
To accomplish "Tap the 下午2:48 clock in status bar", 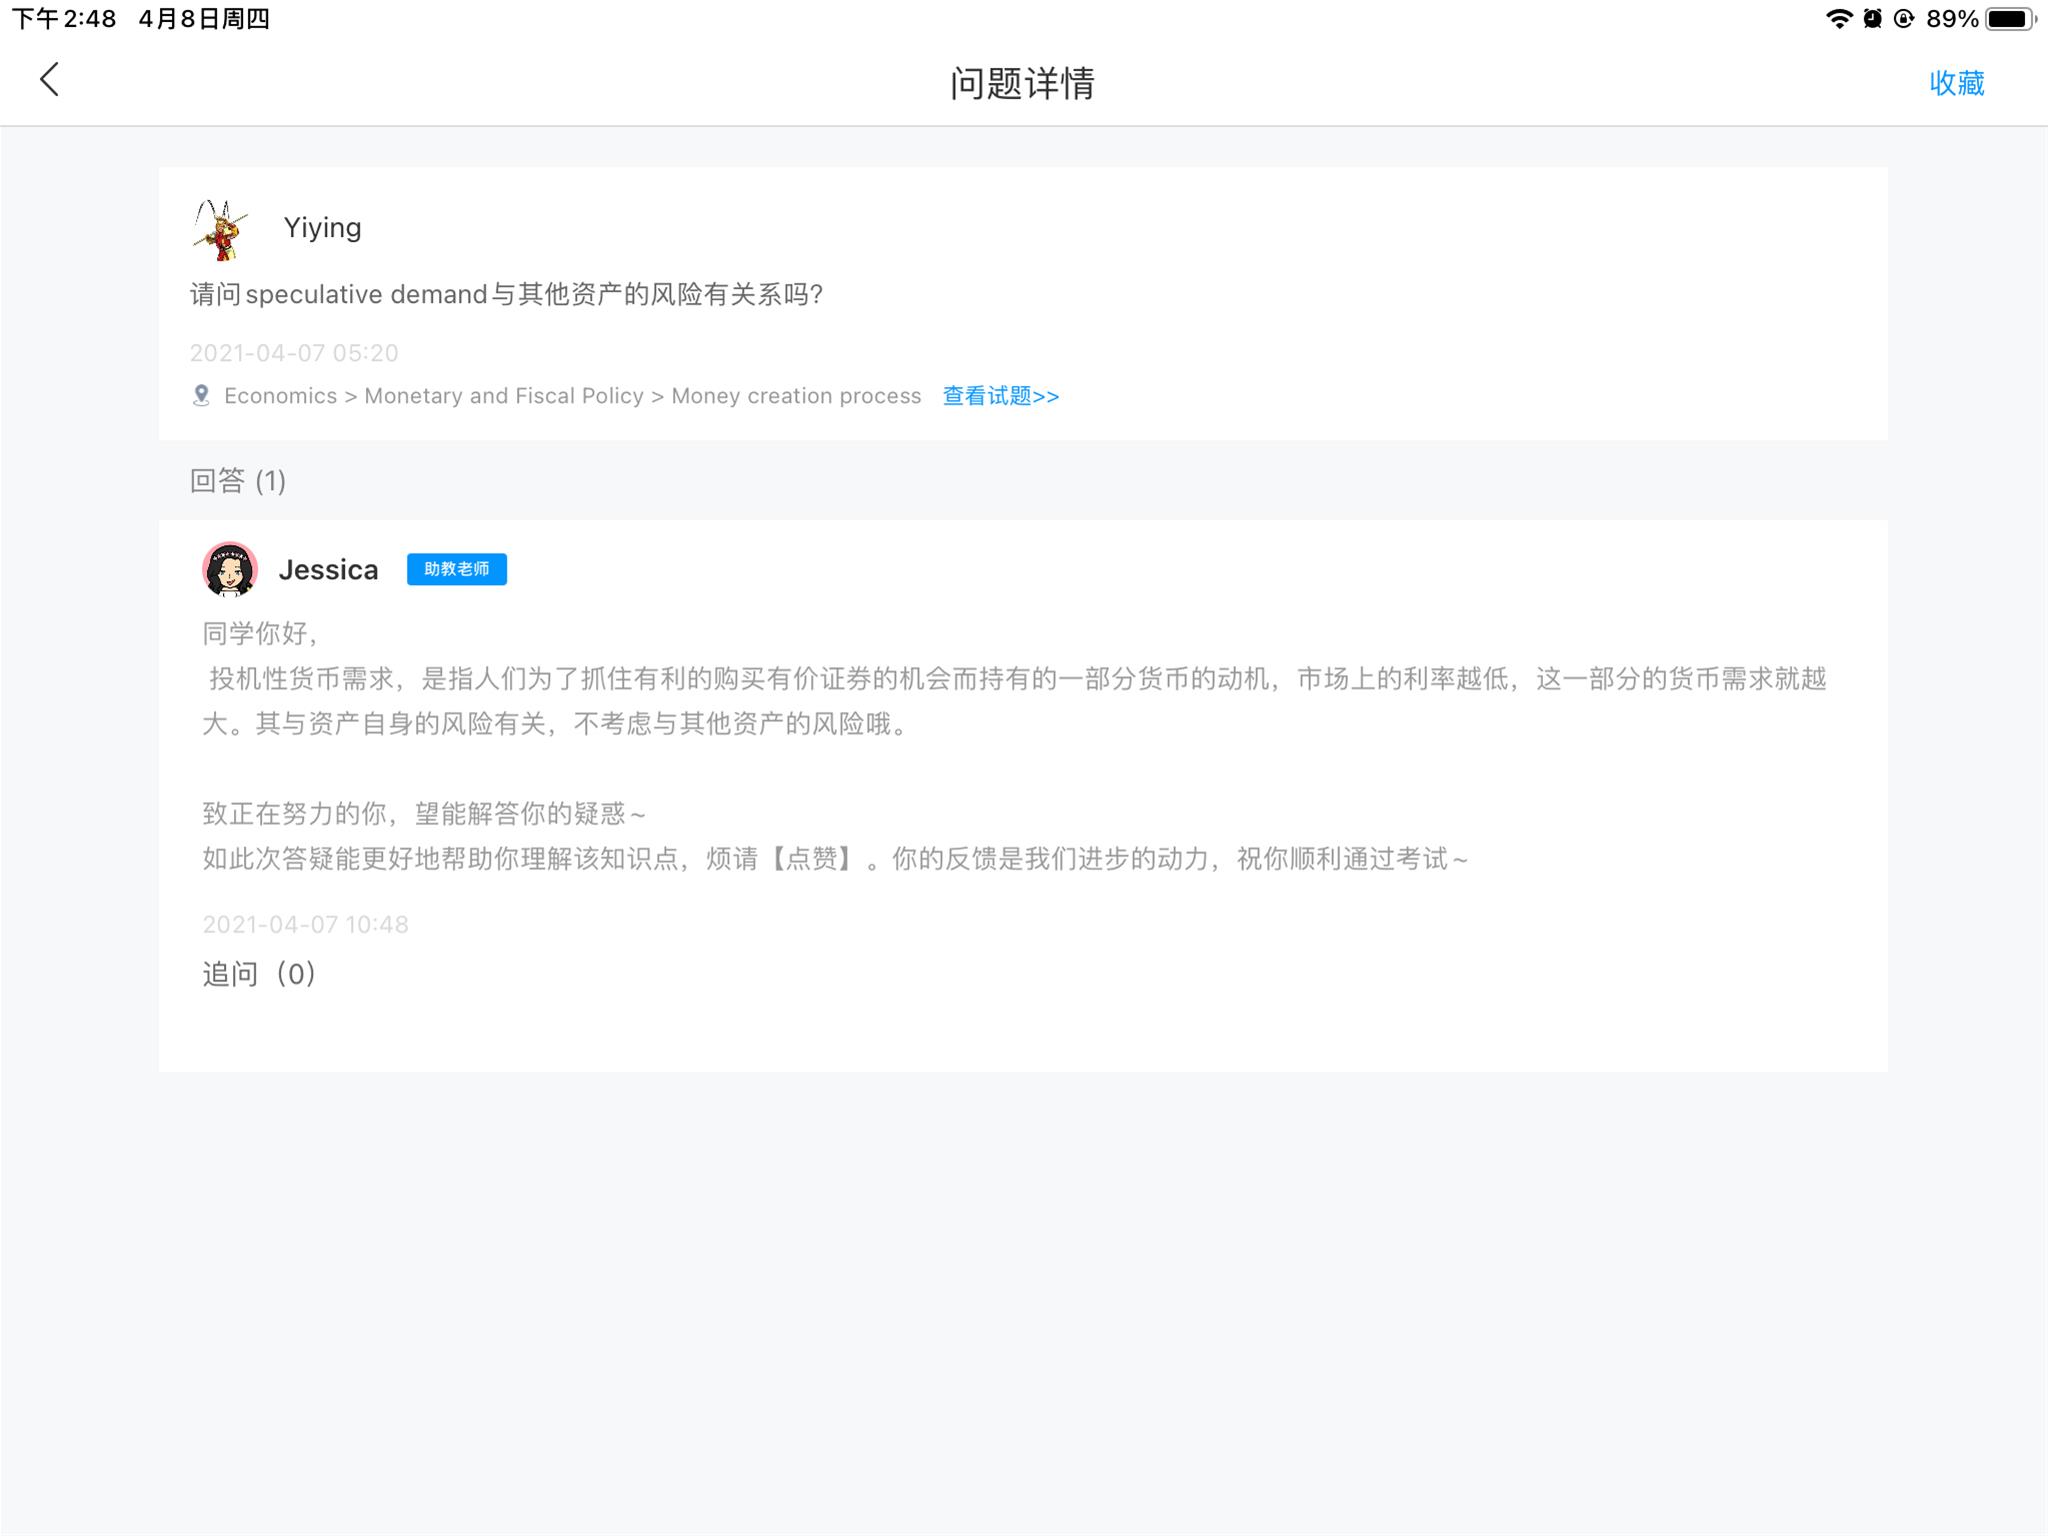I will tap(64, 19).
